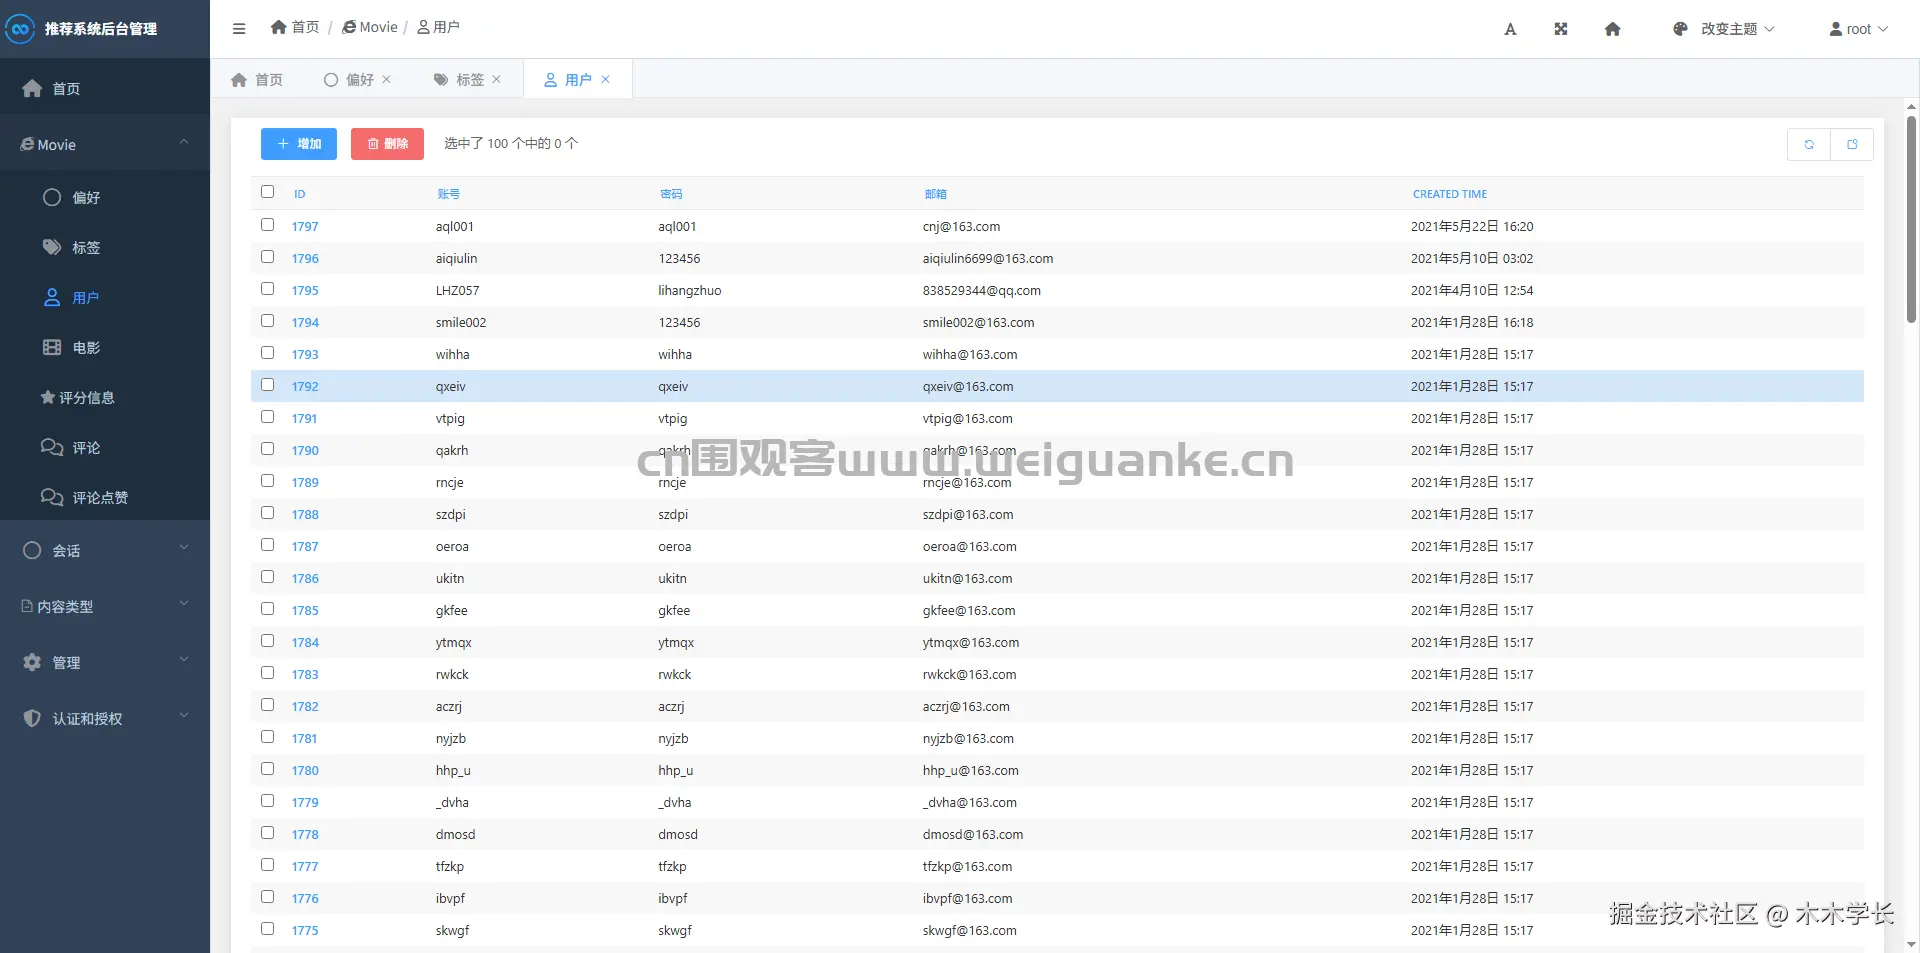Click the shield icon beside 认证和授权
The height and width of the screenshot is (953, 1920).
tap(32, 718)
